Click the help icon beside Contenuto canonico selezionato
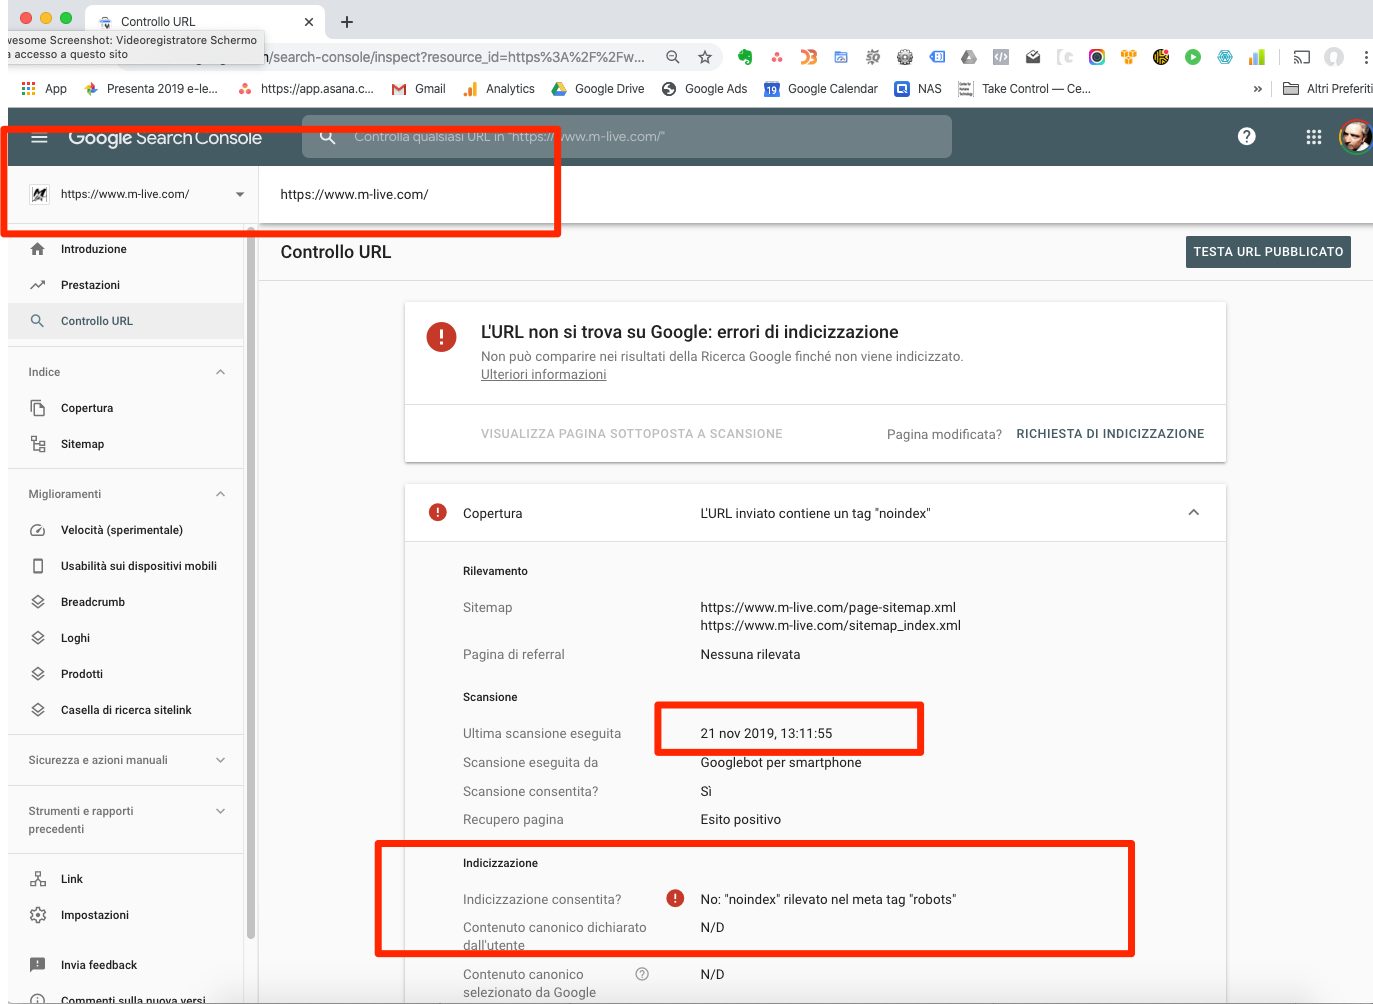This screenshot has height=1004, width=1373. click(642, 974)
